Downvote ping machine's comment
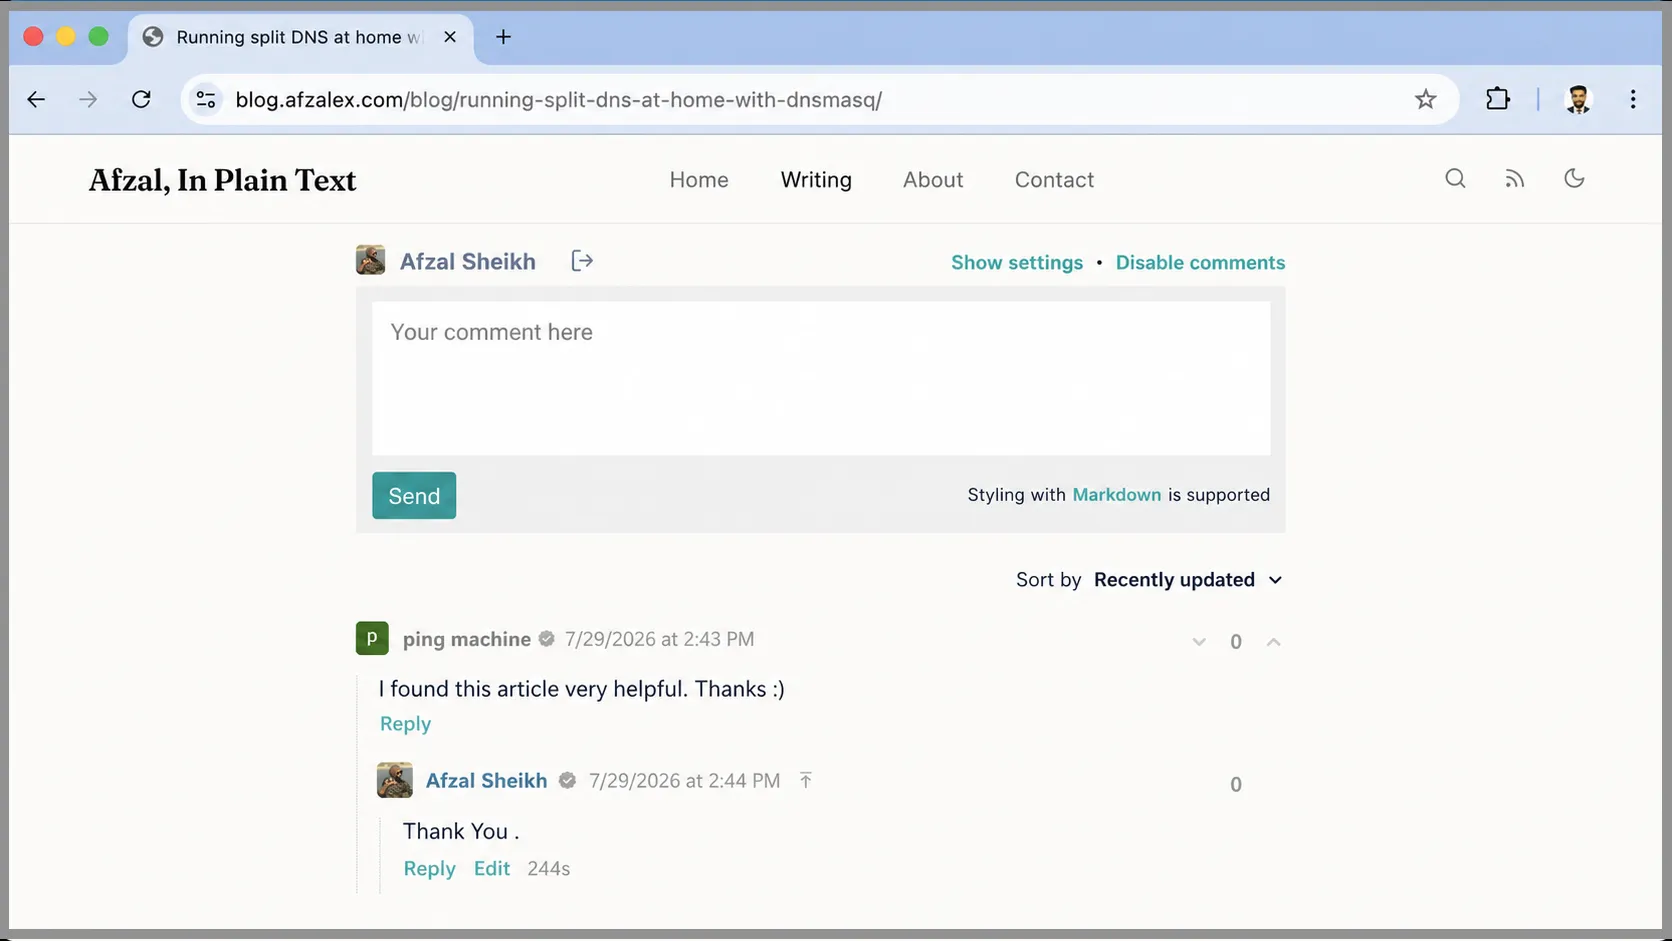 click(x=1199, y=642)
